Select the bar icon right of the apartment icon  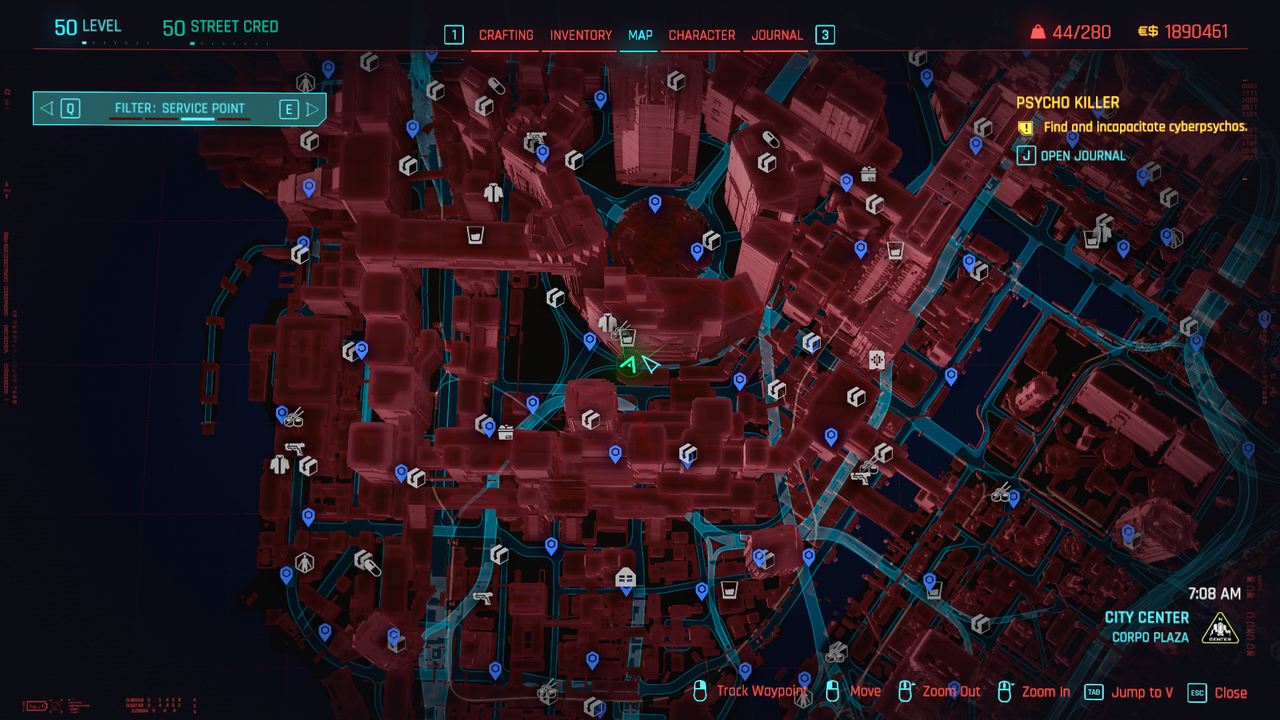[730, 589]
